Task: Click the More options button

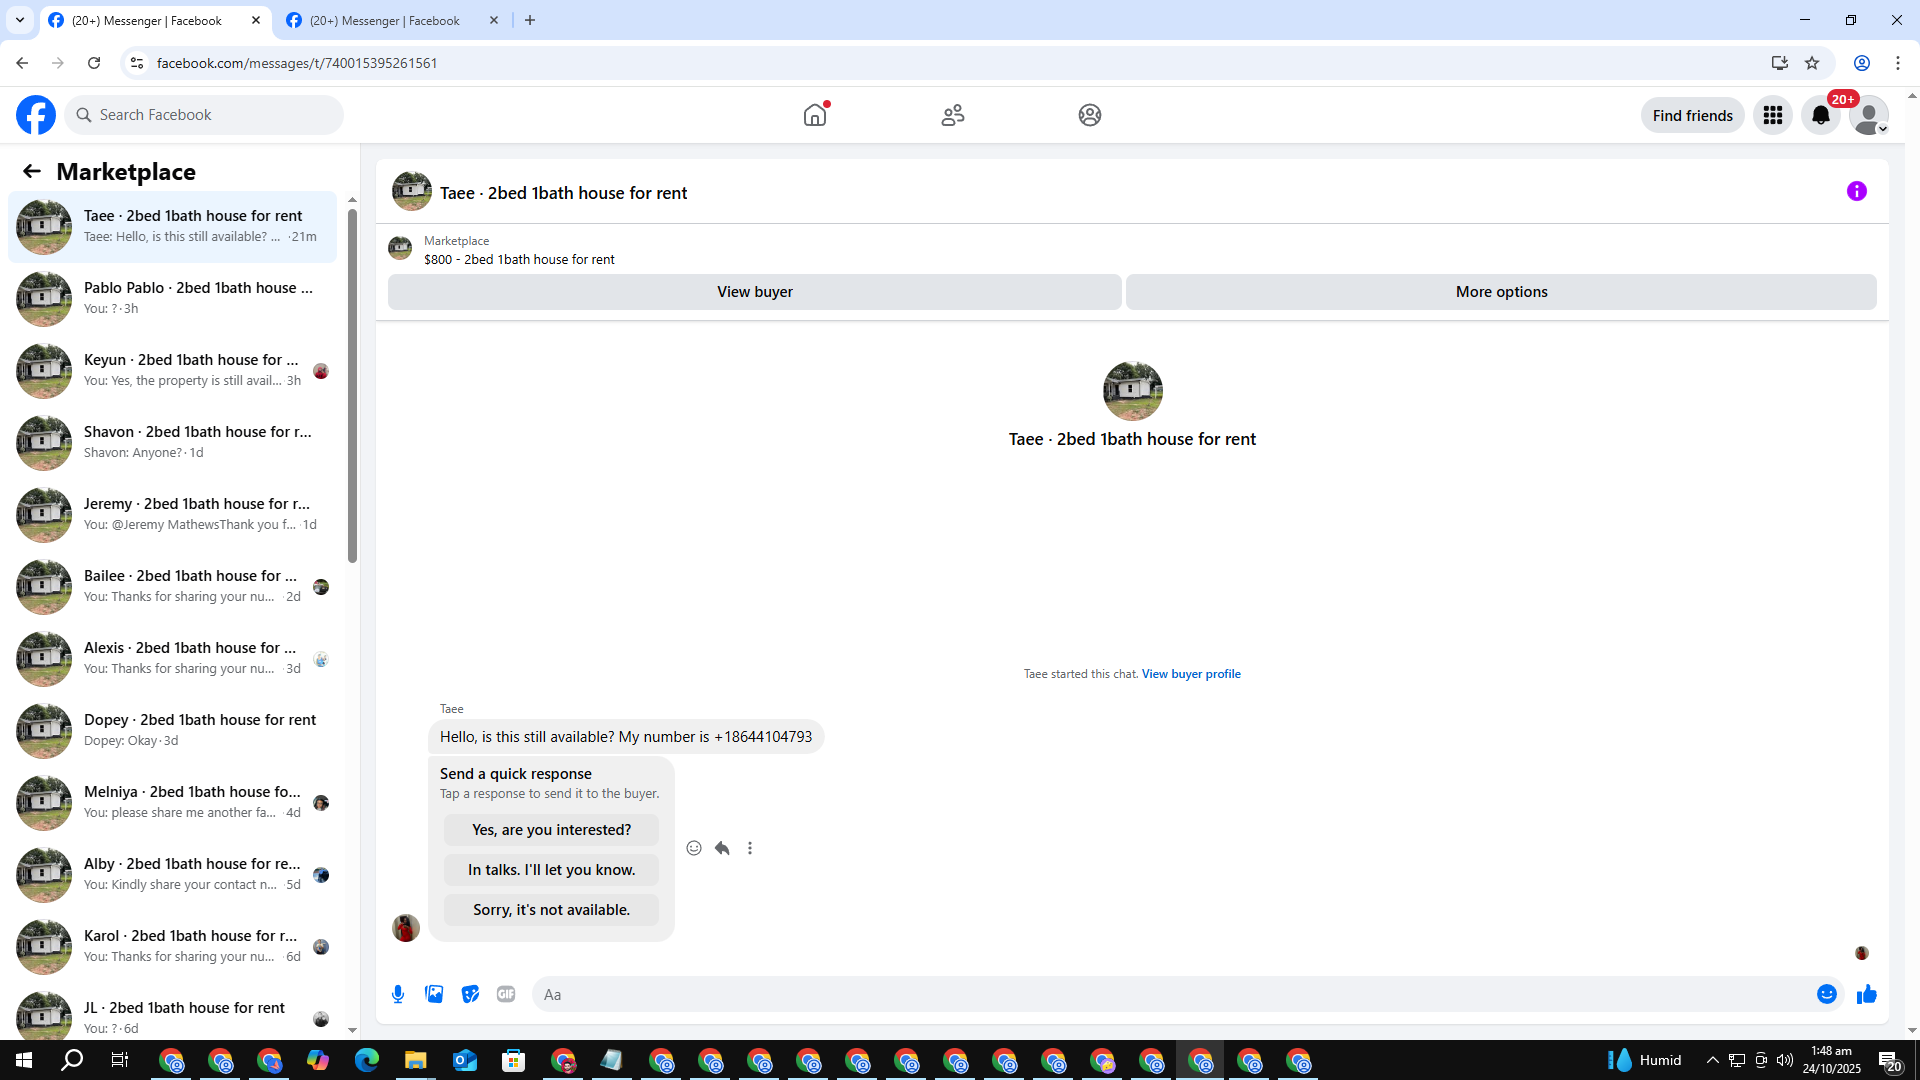Action: tap(1501, 292)
